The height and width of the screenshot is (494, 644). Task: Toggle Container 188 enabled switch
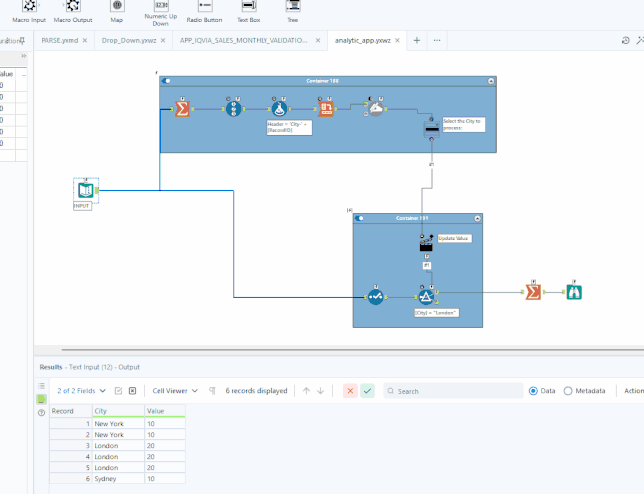point(166,81)
